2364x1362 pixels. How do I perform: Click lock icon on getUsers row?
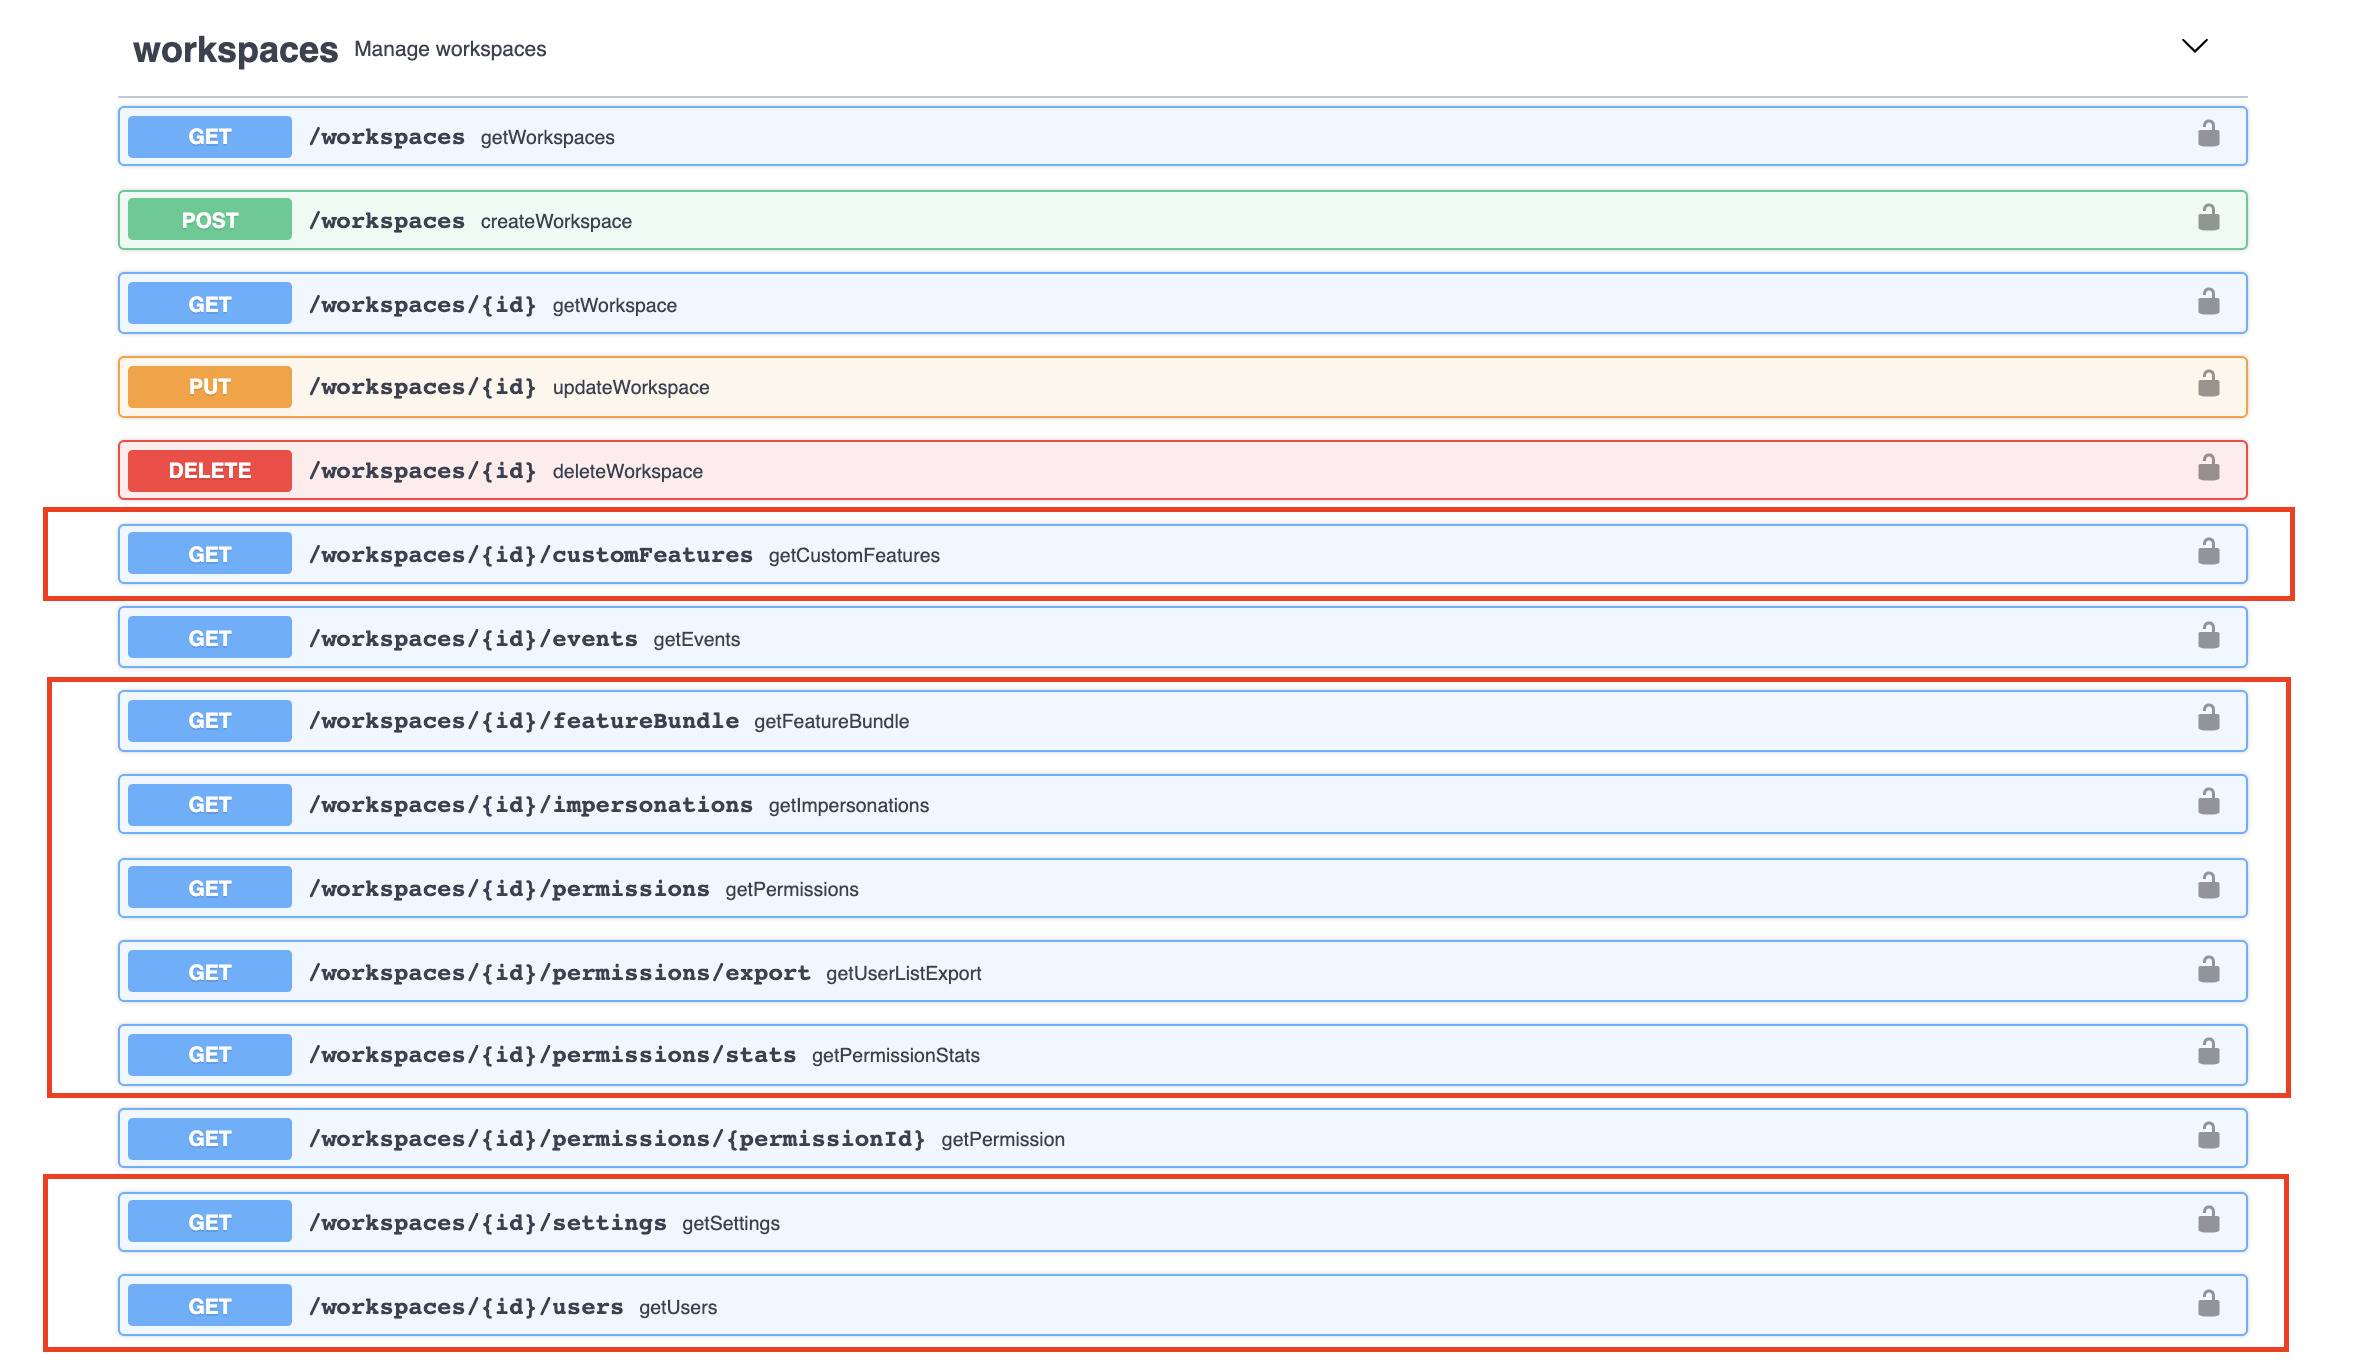[x=2208, y=1305]
